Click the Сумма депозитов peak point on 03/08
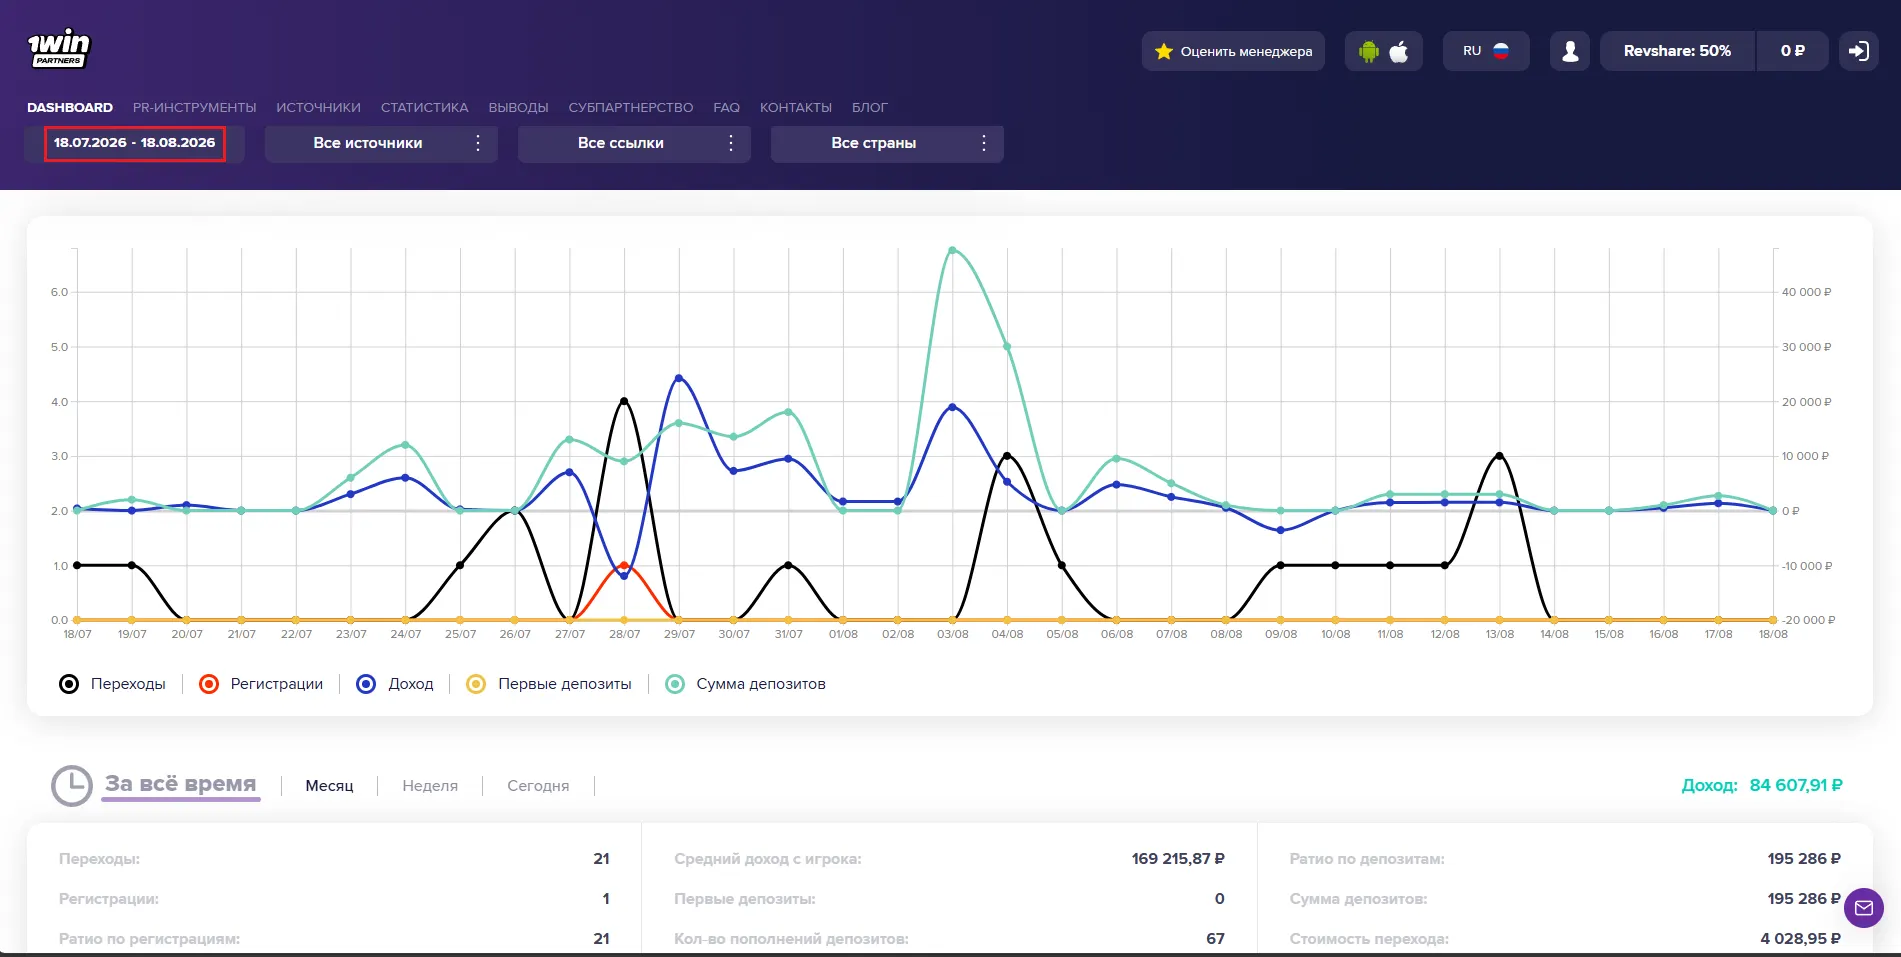The height and width of the screenshot is (957, 1901). pyautogui.click(x=952, y=250)
